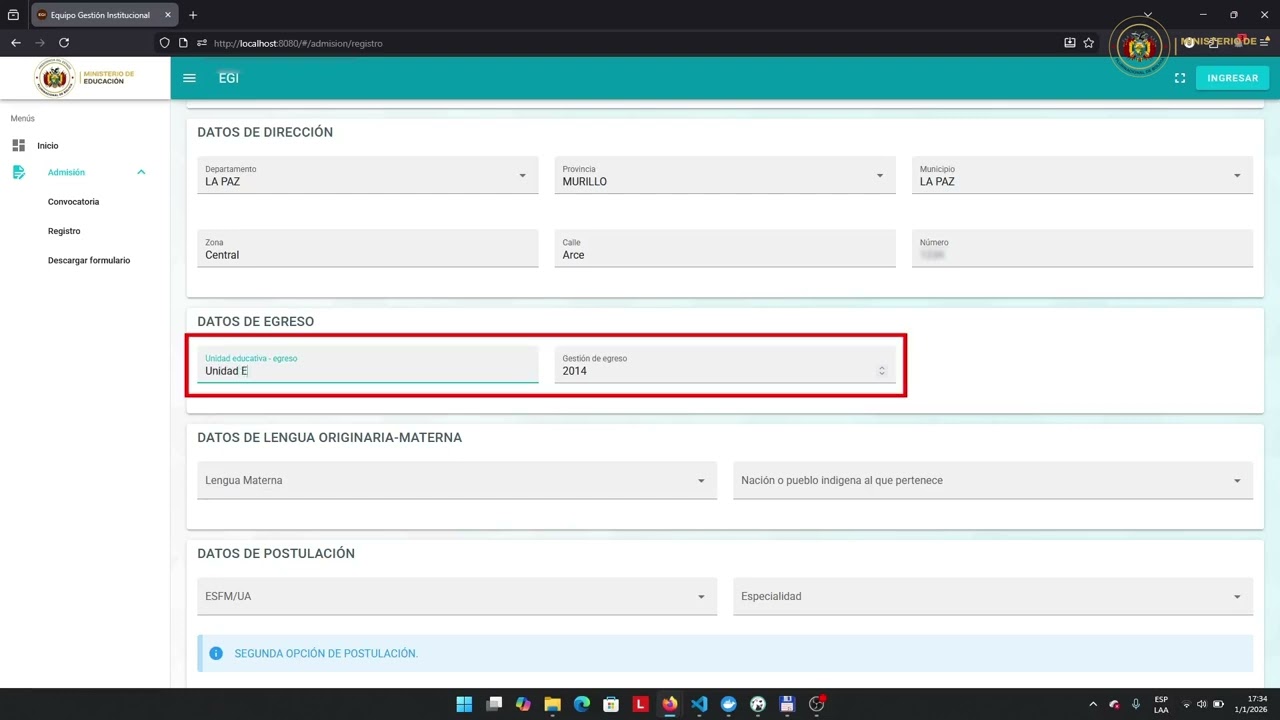Viewport: 1280px width, 720px height.
Task: Click 'SEGUNDA OPCIÓN DE POSTULACIÓN.' text
Action: pyautogui.click(x=326, y=653)
